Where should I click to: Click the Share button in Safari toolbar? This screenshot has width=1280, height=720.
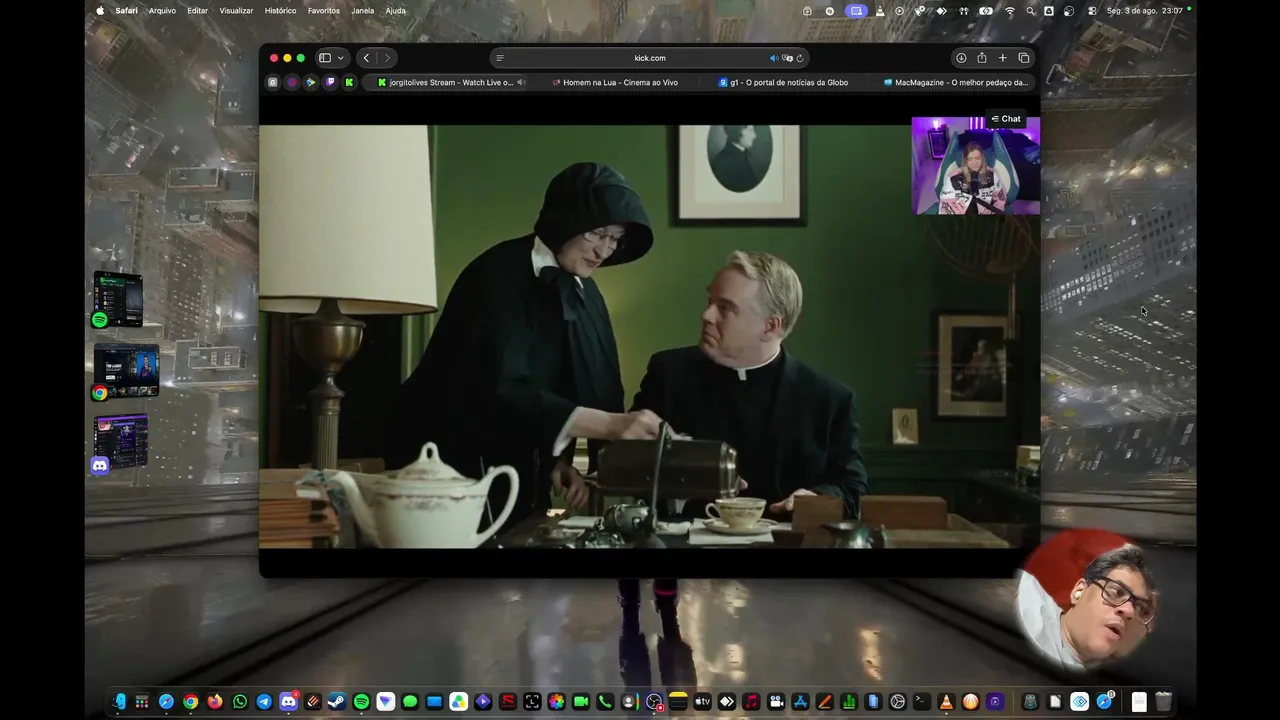click(982, 58)
